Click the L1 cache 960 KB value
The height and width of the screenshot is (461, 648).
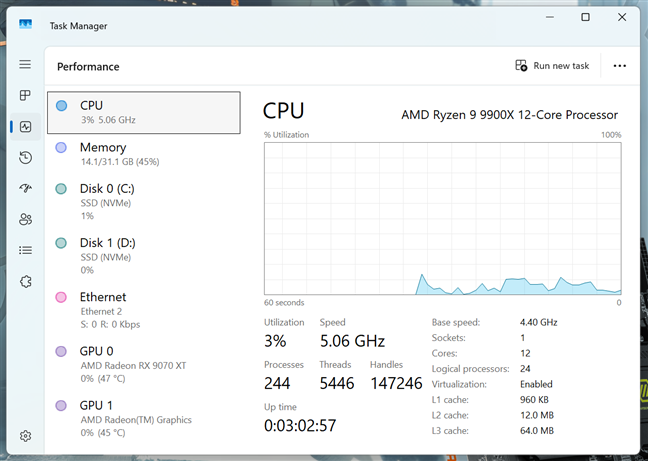(534, 400)
